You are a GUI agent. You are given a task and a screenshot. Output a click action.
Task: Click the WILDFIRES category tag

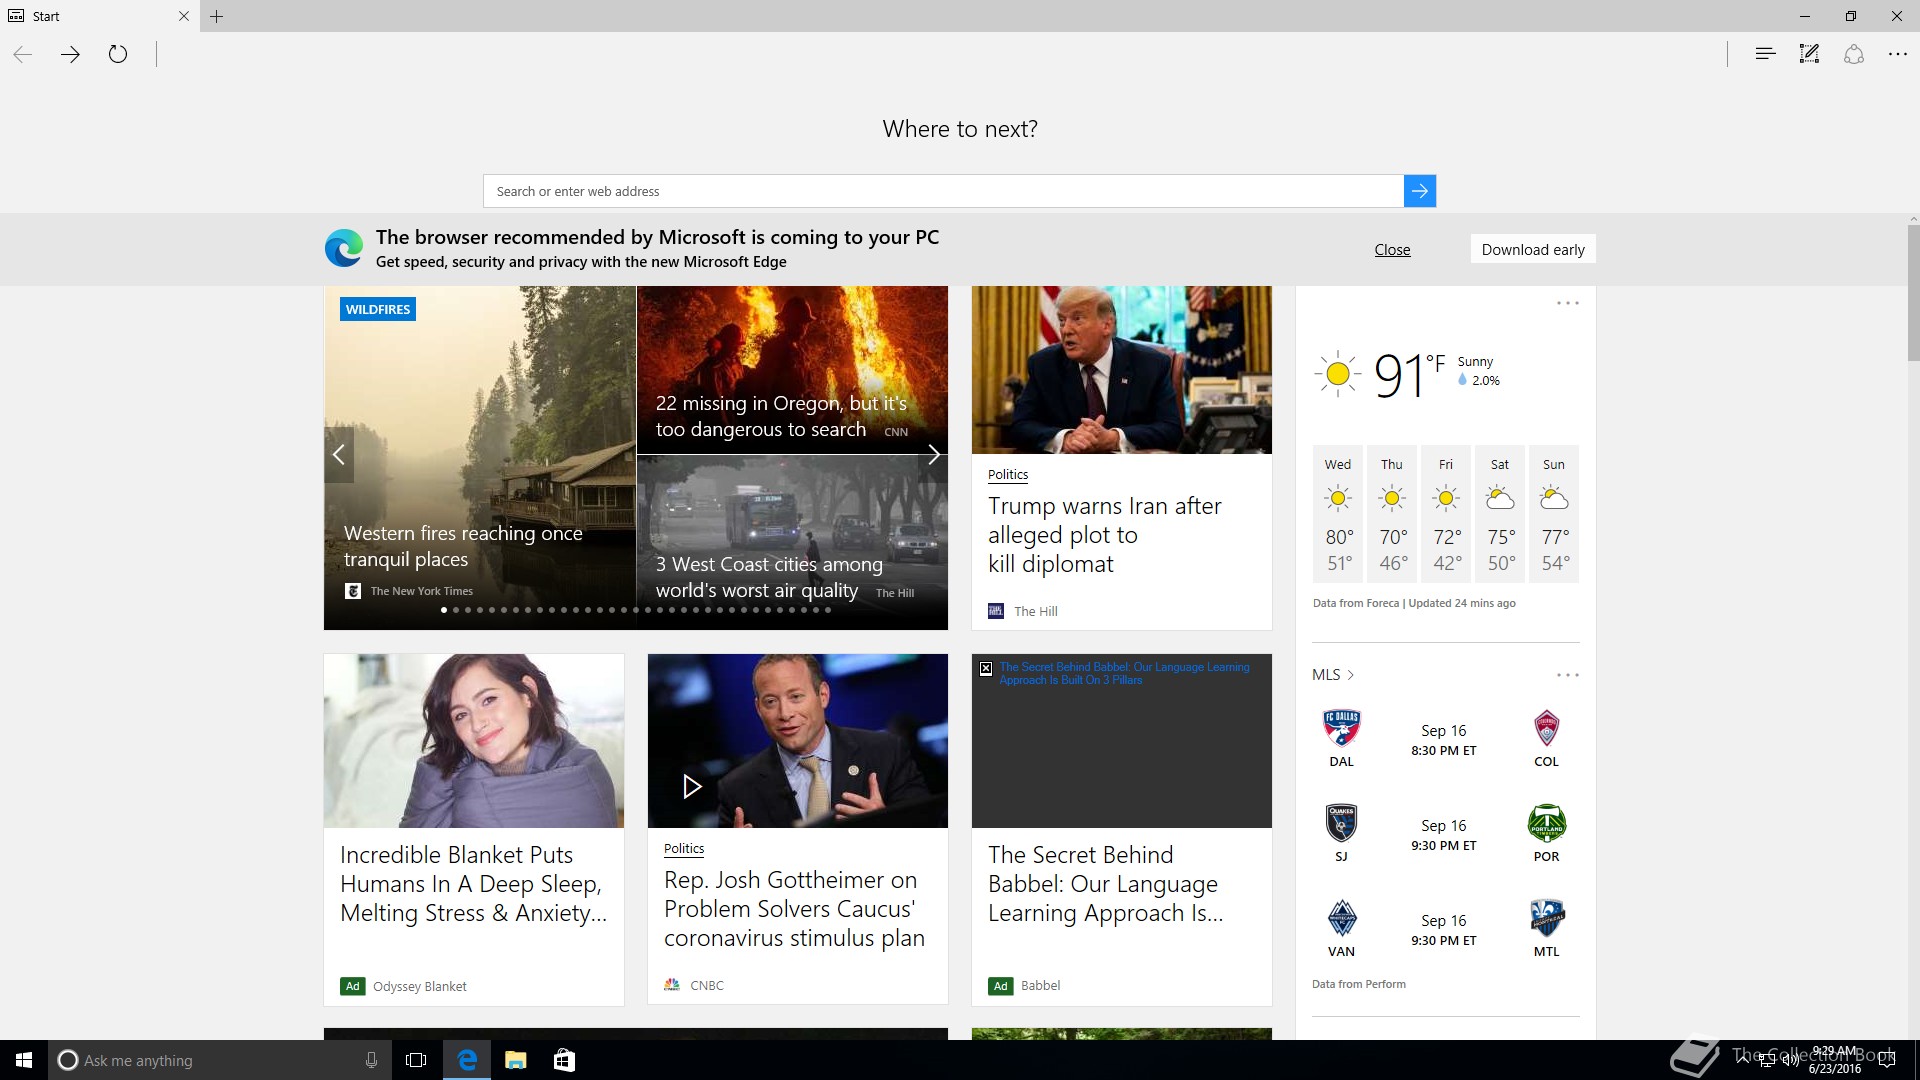[378, 309]
